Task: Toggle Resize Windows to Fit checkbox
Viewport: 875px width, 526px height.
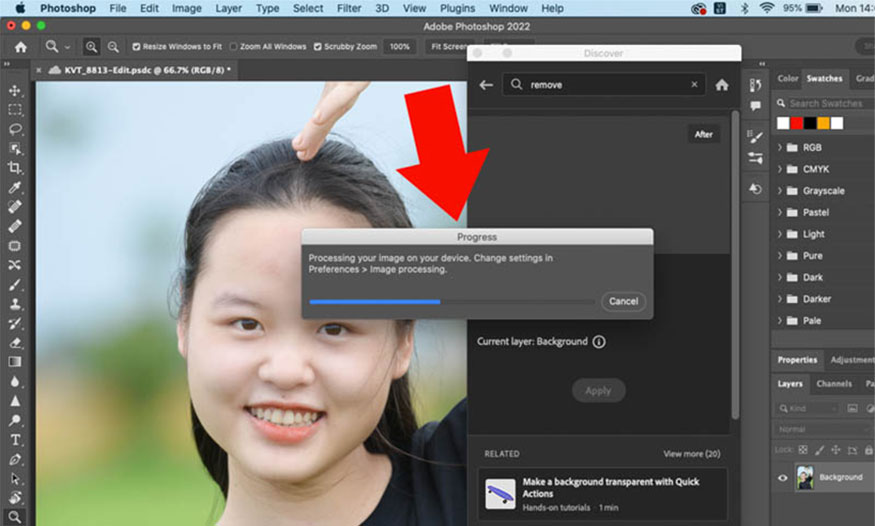Action: 136,47
